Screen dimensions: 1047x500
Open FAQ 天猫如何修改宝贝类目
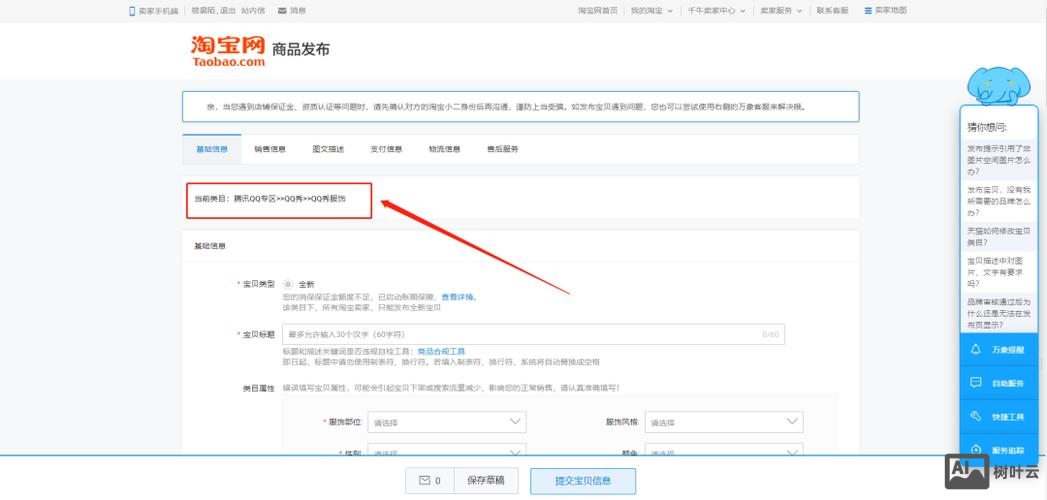[x=999, y=236]
